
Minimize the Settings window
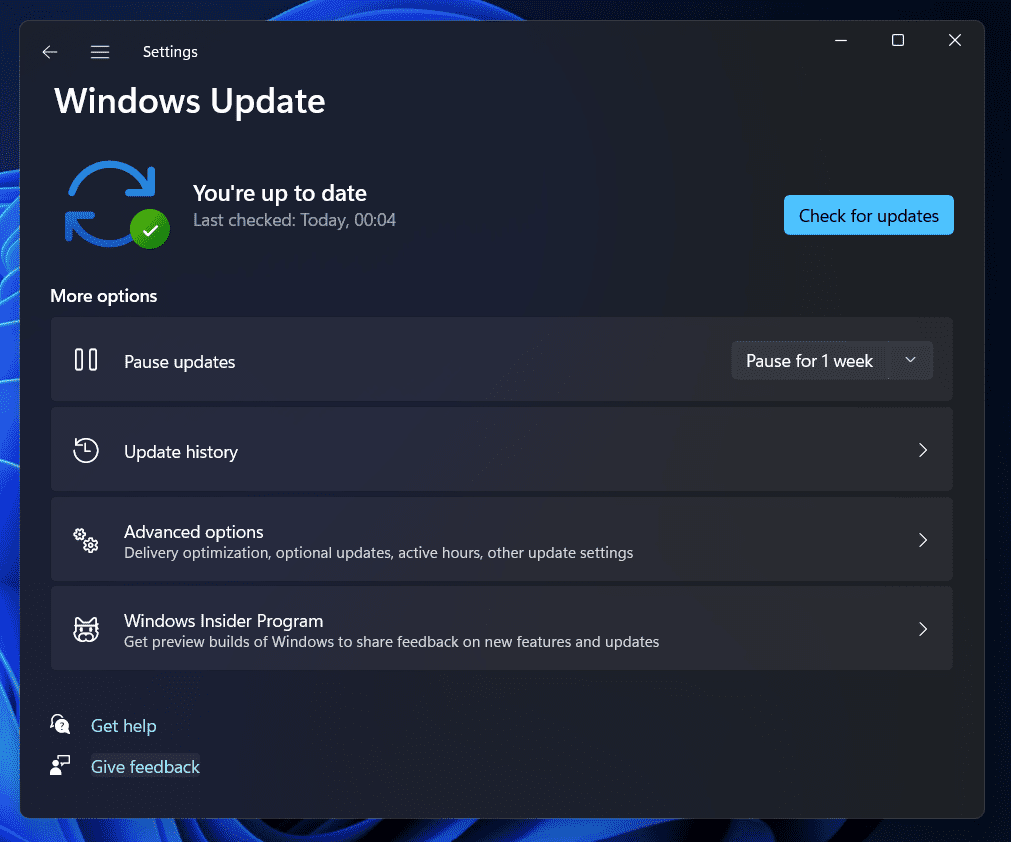tap(841, 40)
